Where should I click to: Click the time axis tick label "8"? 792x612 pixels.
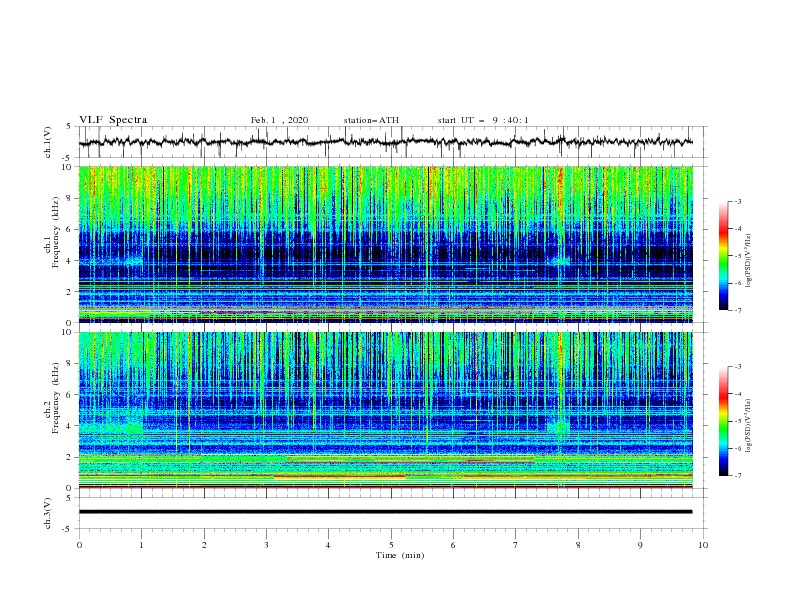578,545
